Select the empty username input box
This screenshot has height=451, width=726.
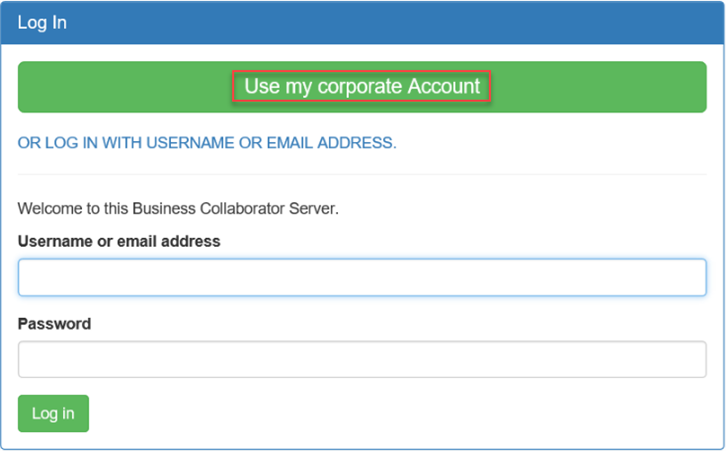pos(362,277)
